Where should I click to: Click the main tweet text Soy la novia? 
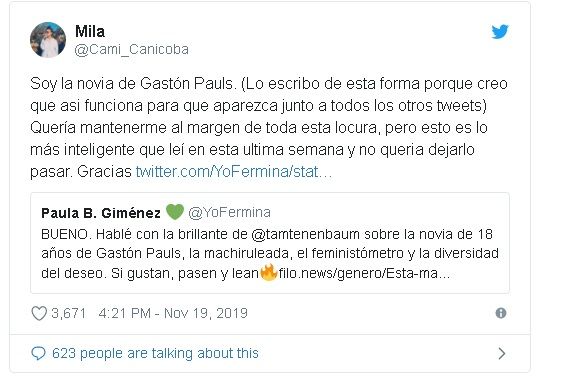(x=269, y=128)
